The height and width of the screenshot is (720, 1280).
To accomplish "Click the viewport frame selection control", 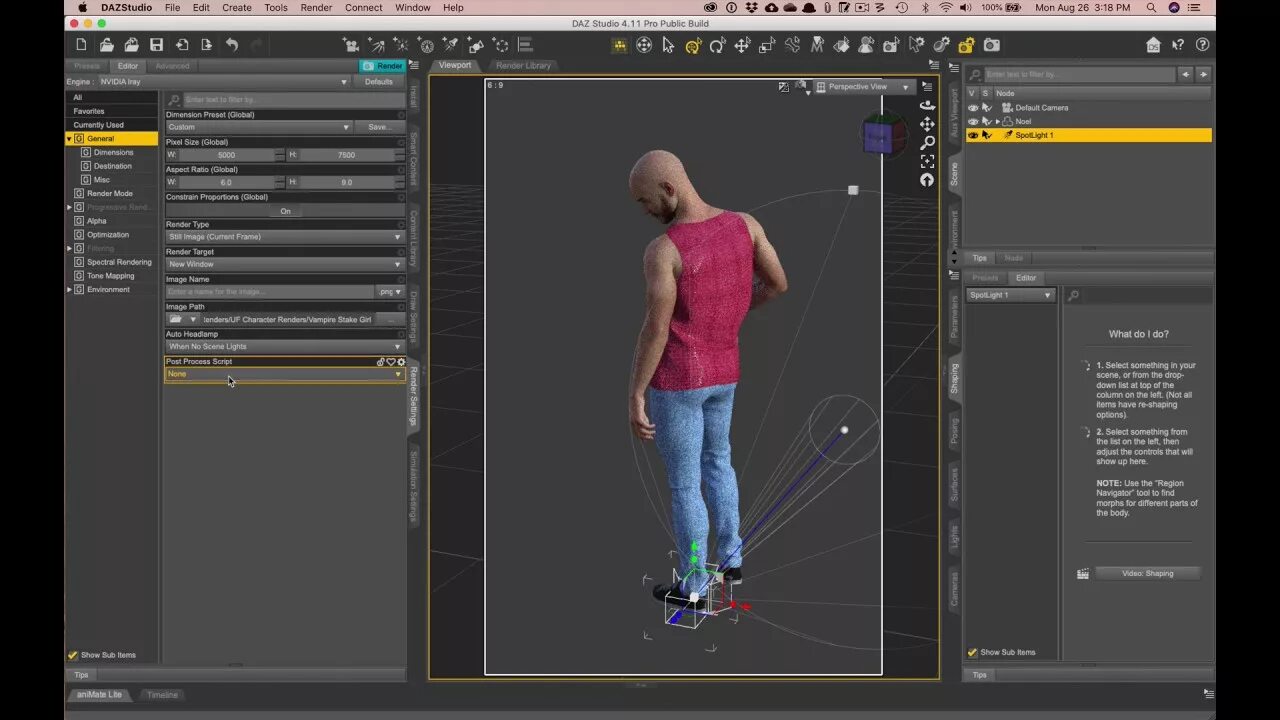I will point(927,161).
